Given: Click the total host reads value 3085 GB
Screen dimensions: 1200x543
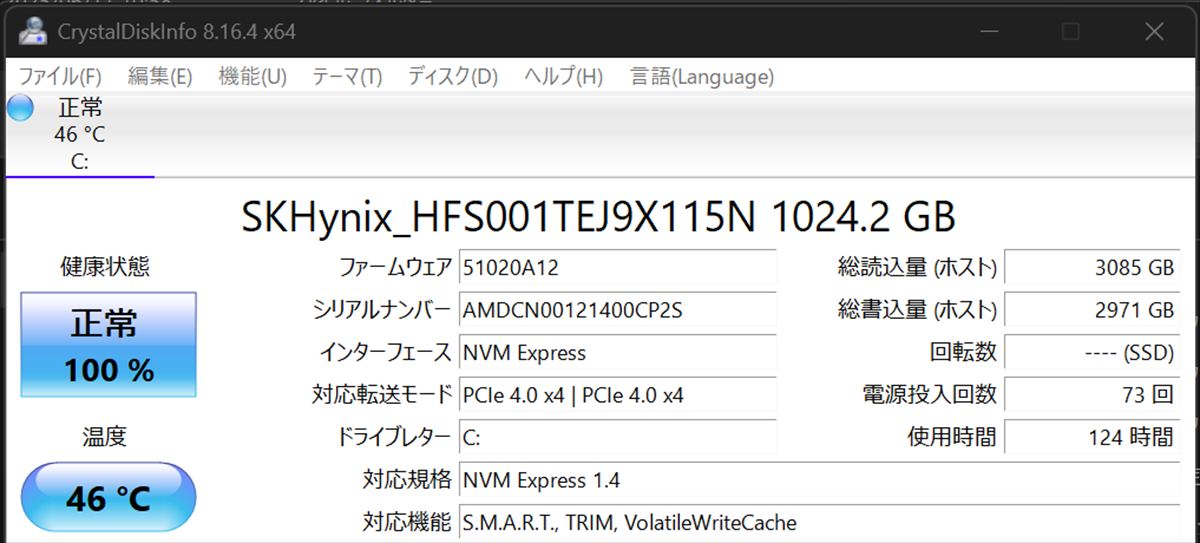Looking at the screenshot, I should [x=1092, y=267].
